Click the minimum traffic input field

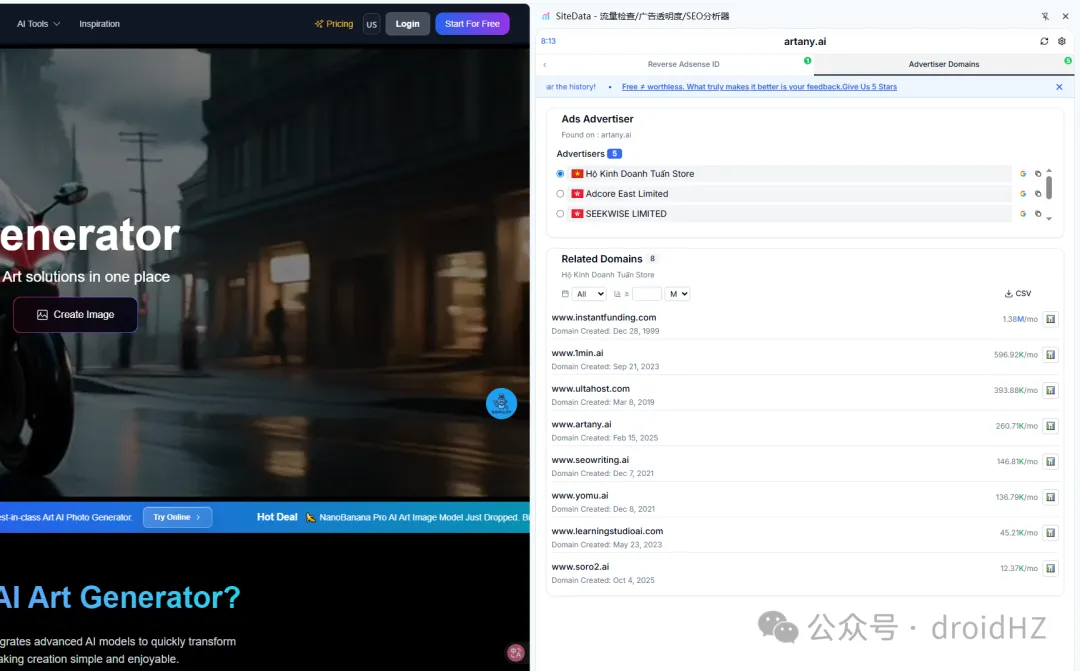click(647, 294)
